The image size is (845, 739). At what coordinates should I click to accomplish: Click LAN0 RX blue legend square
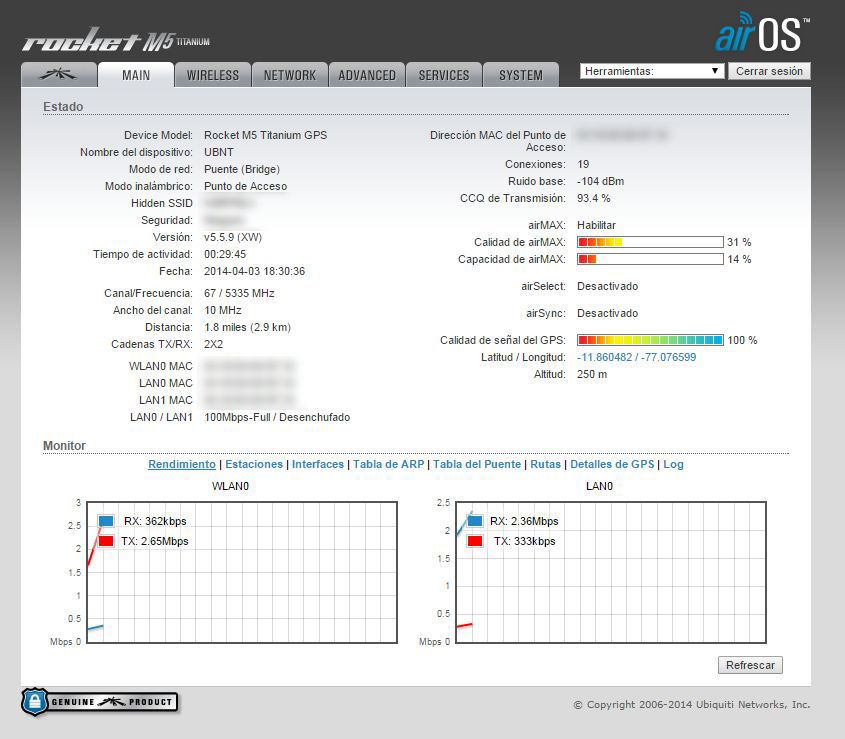click(475, 521)
